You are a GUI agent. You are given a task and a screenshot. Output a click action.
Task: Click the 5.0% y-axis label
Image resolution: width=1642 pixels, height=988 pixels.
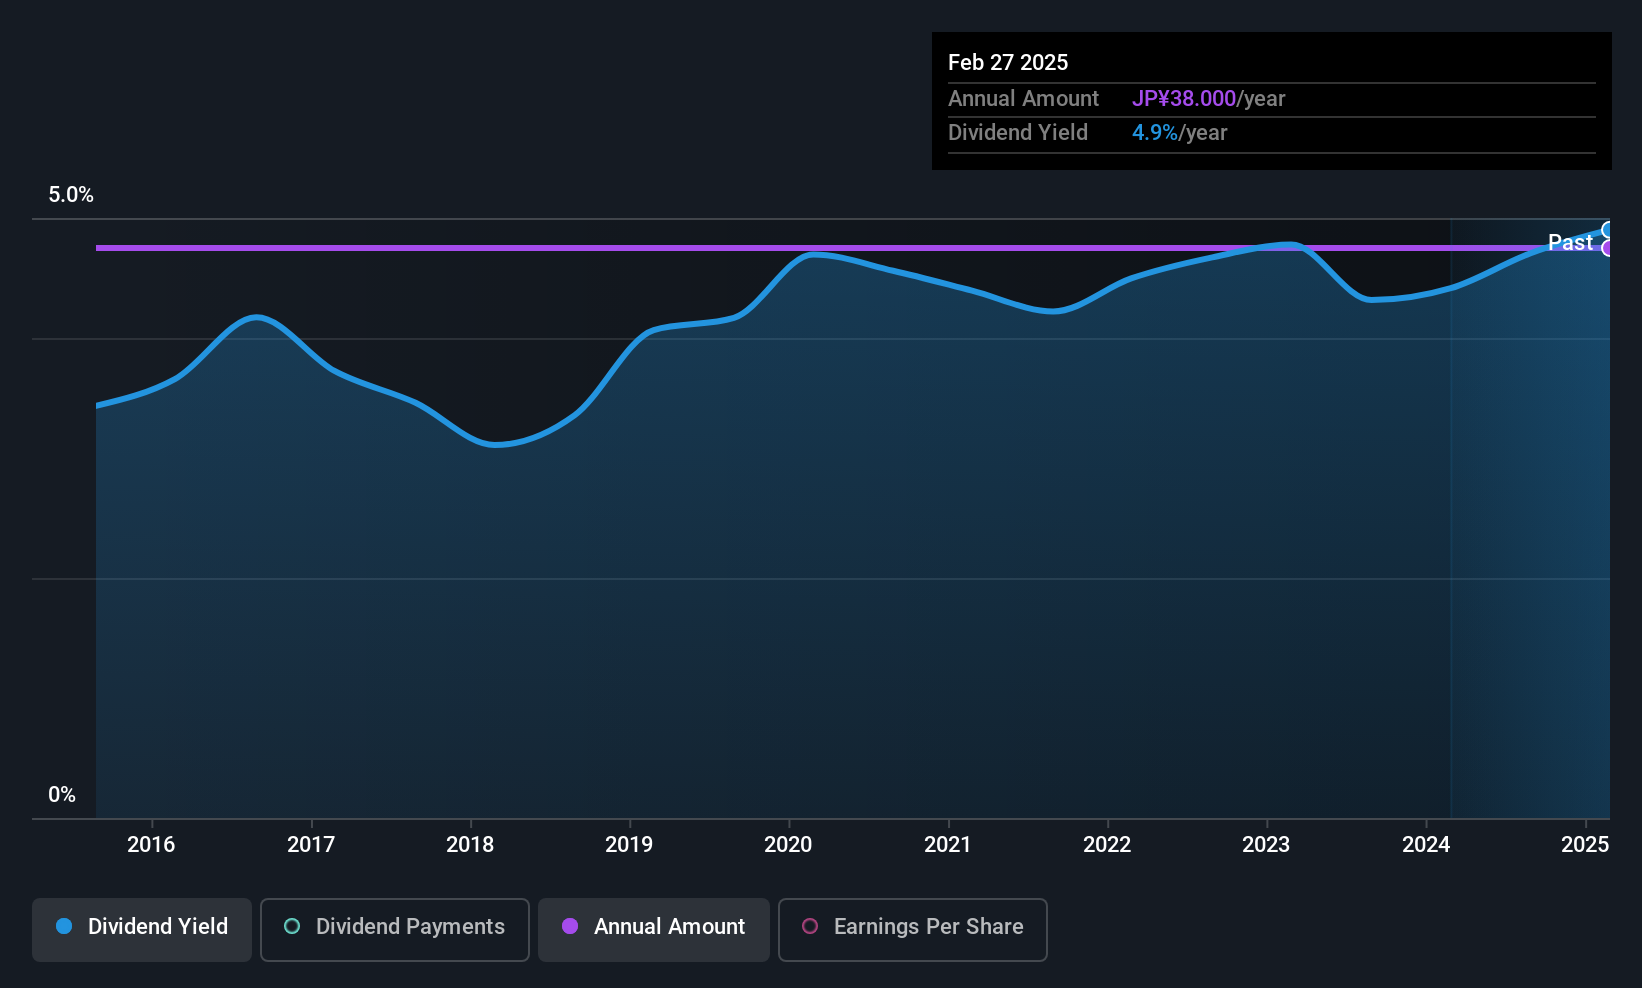tap(71, 195)
